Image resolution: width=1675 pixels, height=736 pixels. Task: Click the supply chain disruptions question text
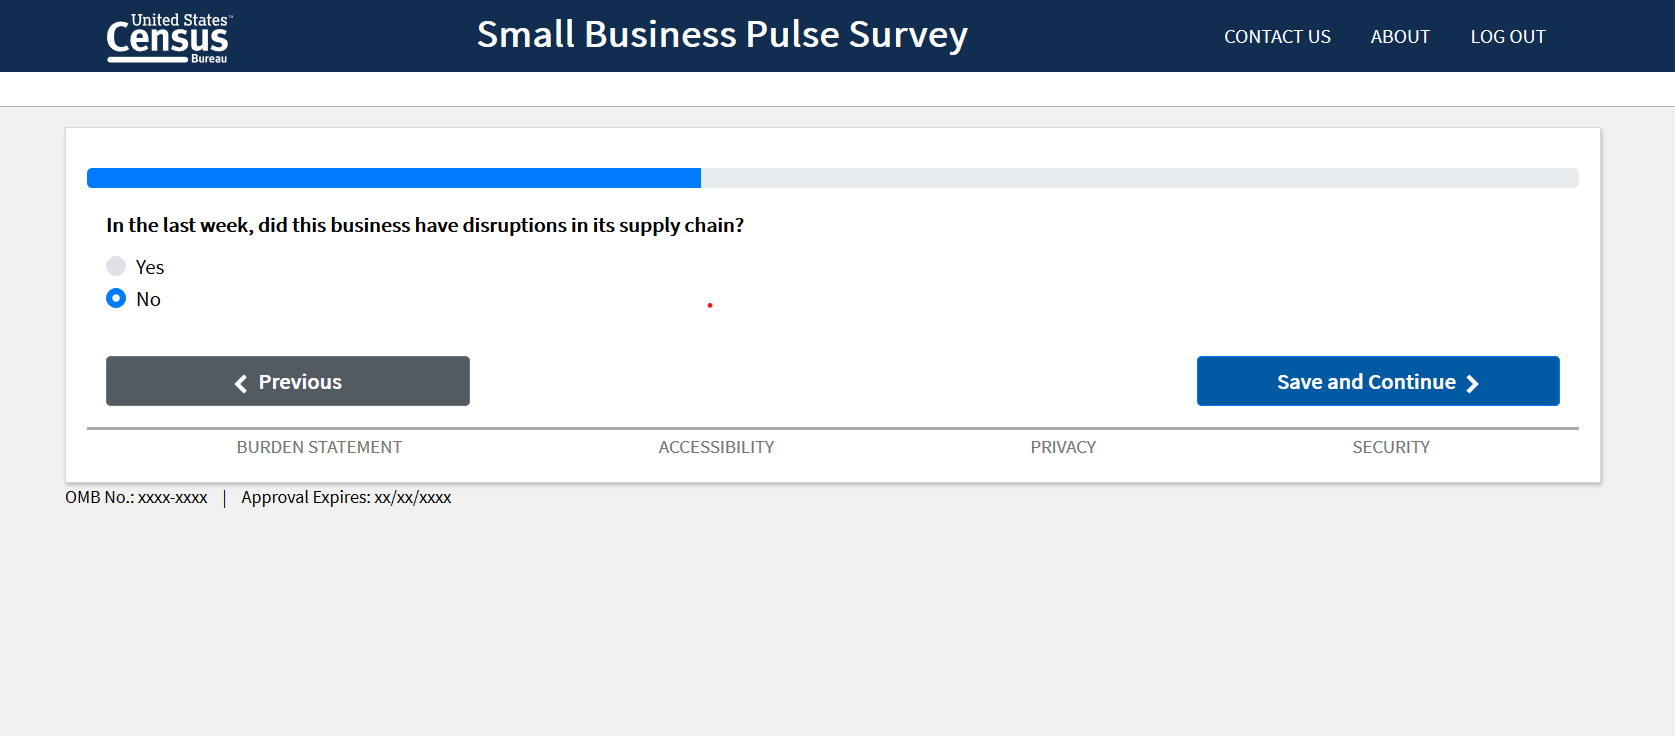point(425,225)
